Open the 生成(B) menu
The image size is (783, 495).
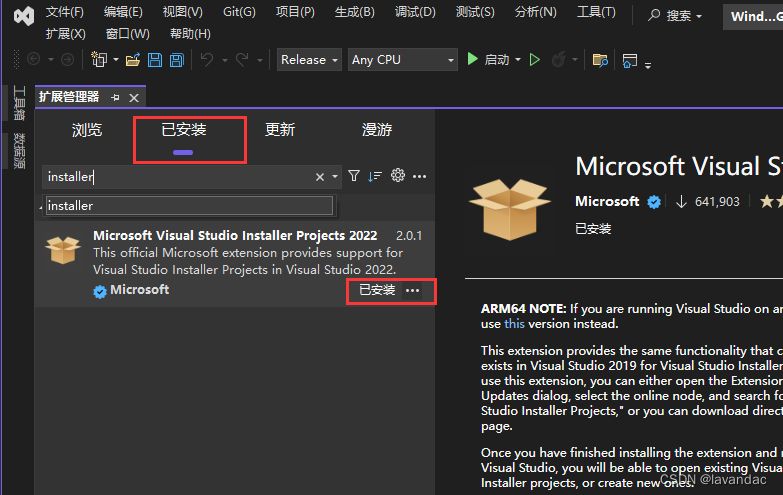pos(355,12)
